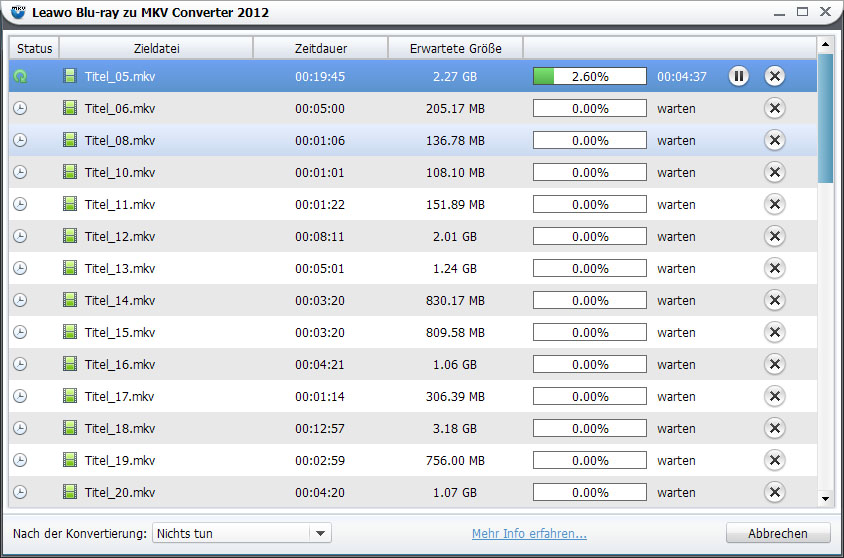Cancel the Titel_05.mkv conversion with X icon
The height and width of the screenshot is (558, 844).
(774, 76)
